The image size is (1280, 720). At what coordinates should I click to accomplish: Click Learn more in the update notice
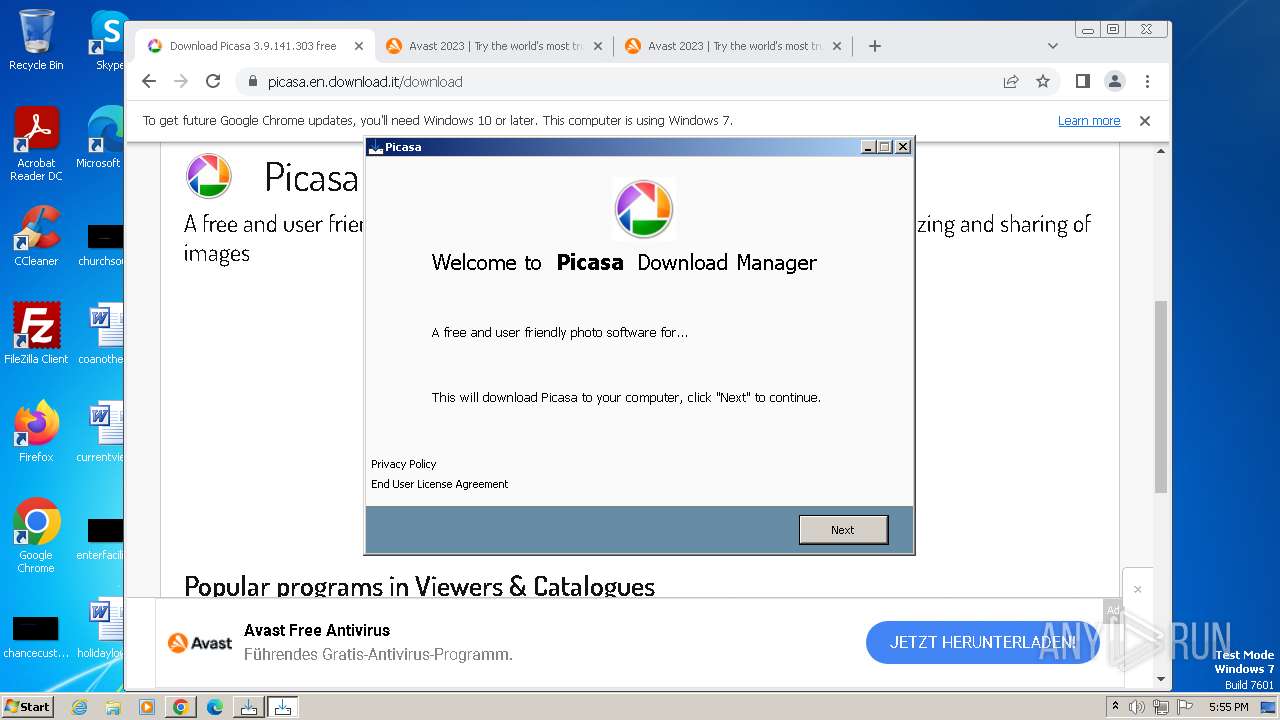1089,121
